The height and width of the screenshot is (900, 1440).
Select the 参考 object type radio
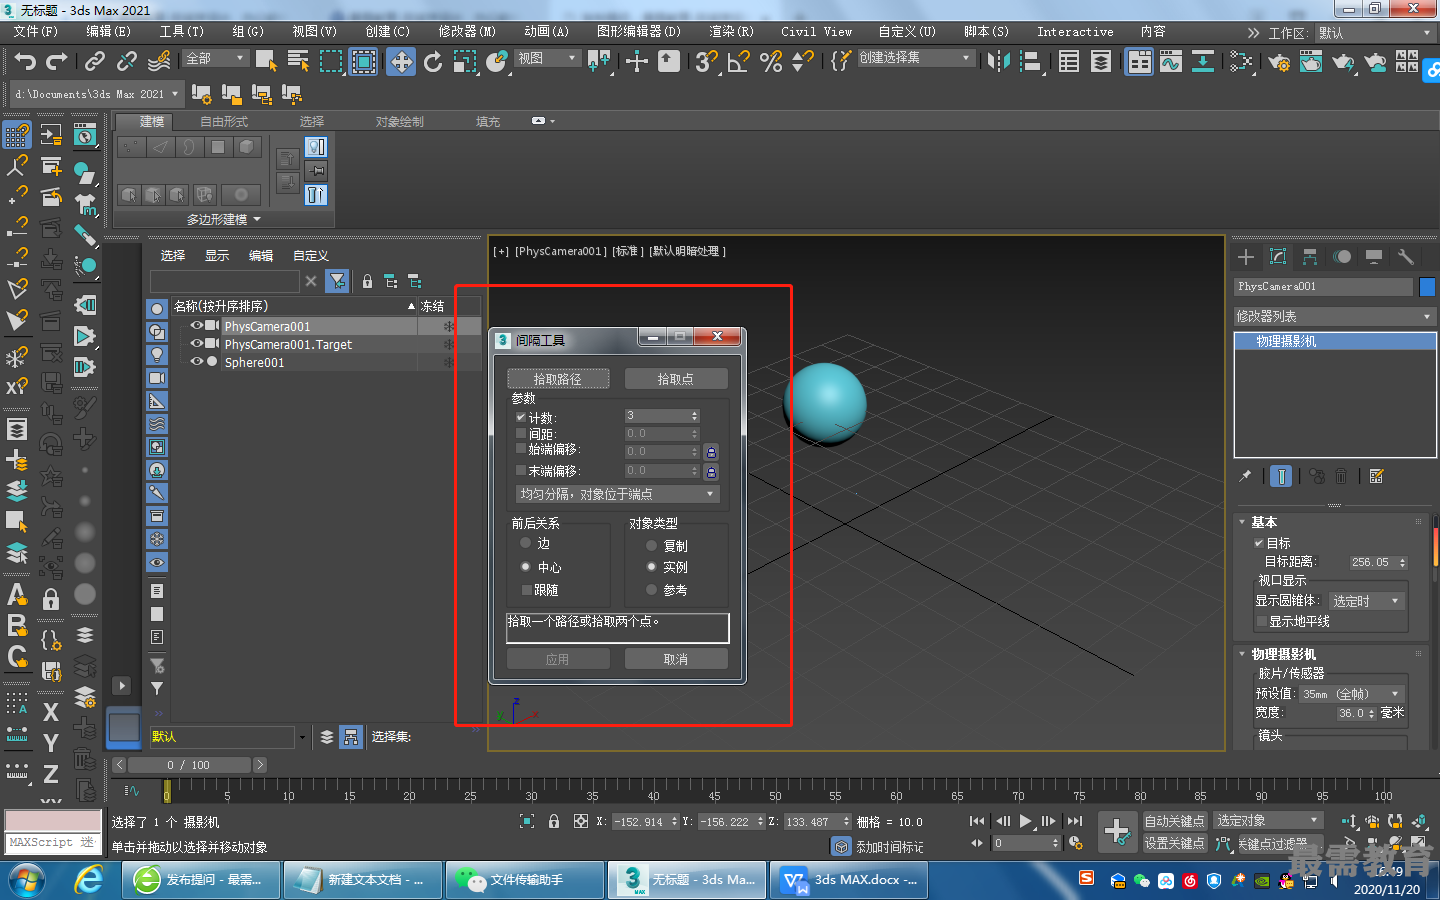click(x=652, y=590)
